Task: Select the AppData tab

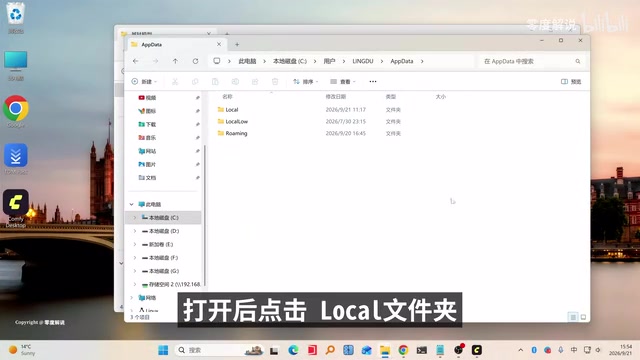Action: (176, 44)
